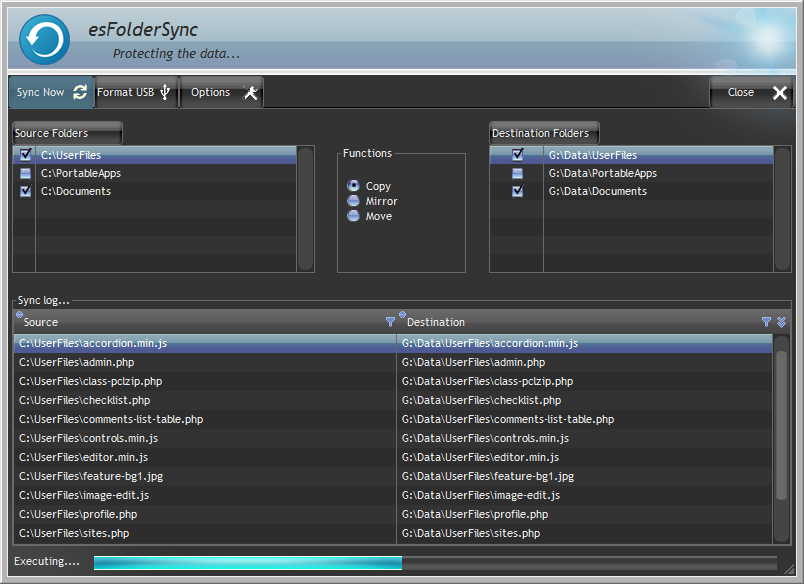The width and height of the screenshot is (804, 584).
Task: Uncheck the C:\UserFiles source folder checkbox
Action: pyautogui.click(x=26, y=155)
